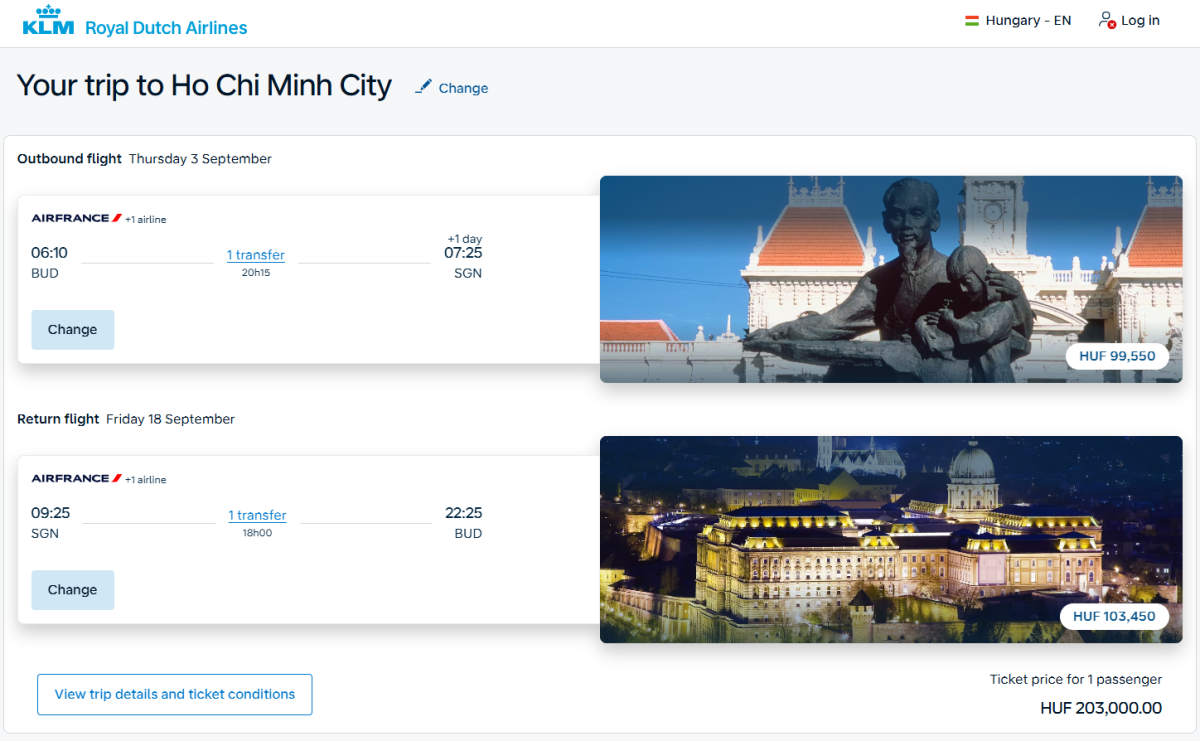This screenshot has width=1200, height=741.
Task: Click the Hungary flag icon
Action: point(971,20)
